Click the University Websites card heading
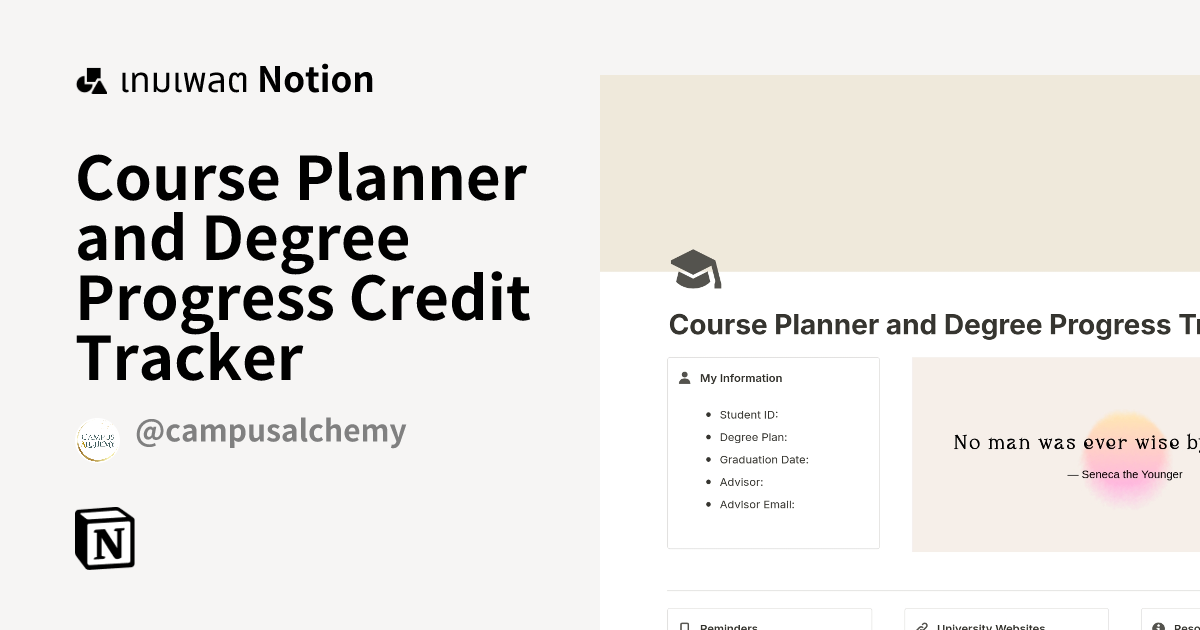Image resolution: width=1200 pixels, height=630 pixels. click(x=990, y=627)
